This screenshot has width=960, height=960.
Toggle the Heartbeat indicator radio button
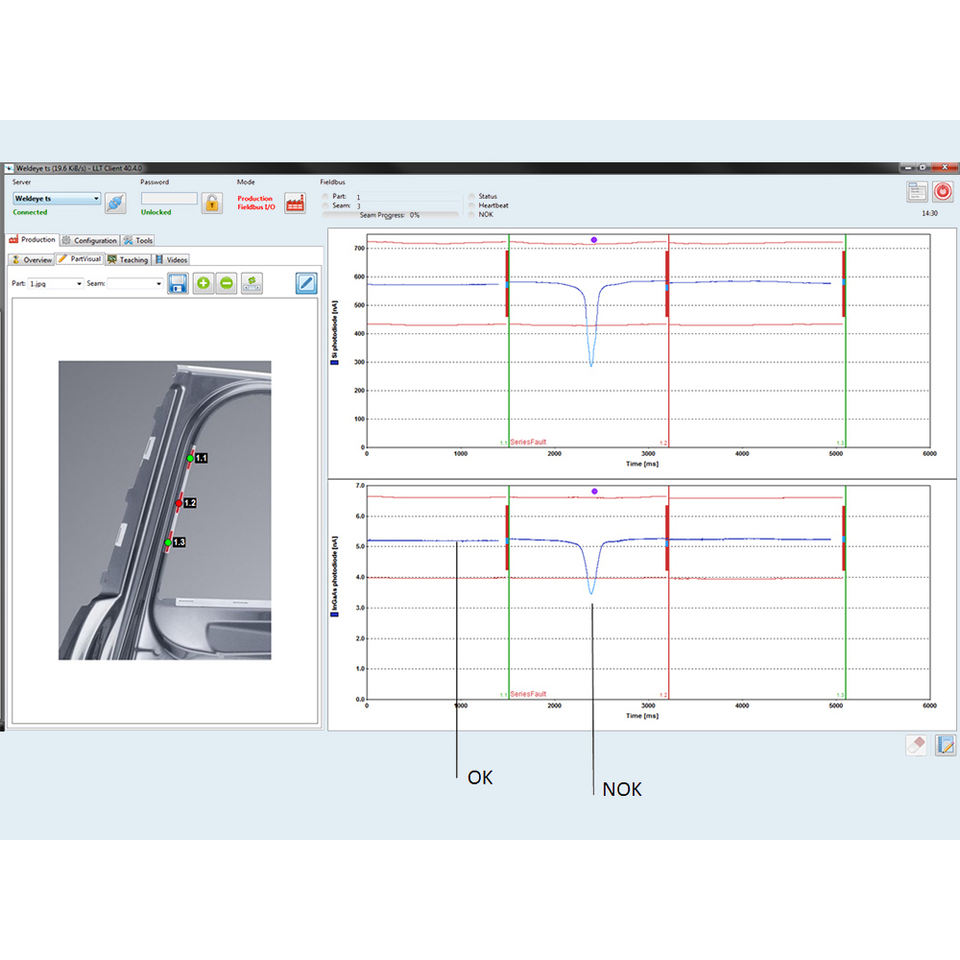[472, 206]
